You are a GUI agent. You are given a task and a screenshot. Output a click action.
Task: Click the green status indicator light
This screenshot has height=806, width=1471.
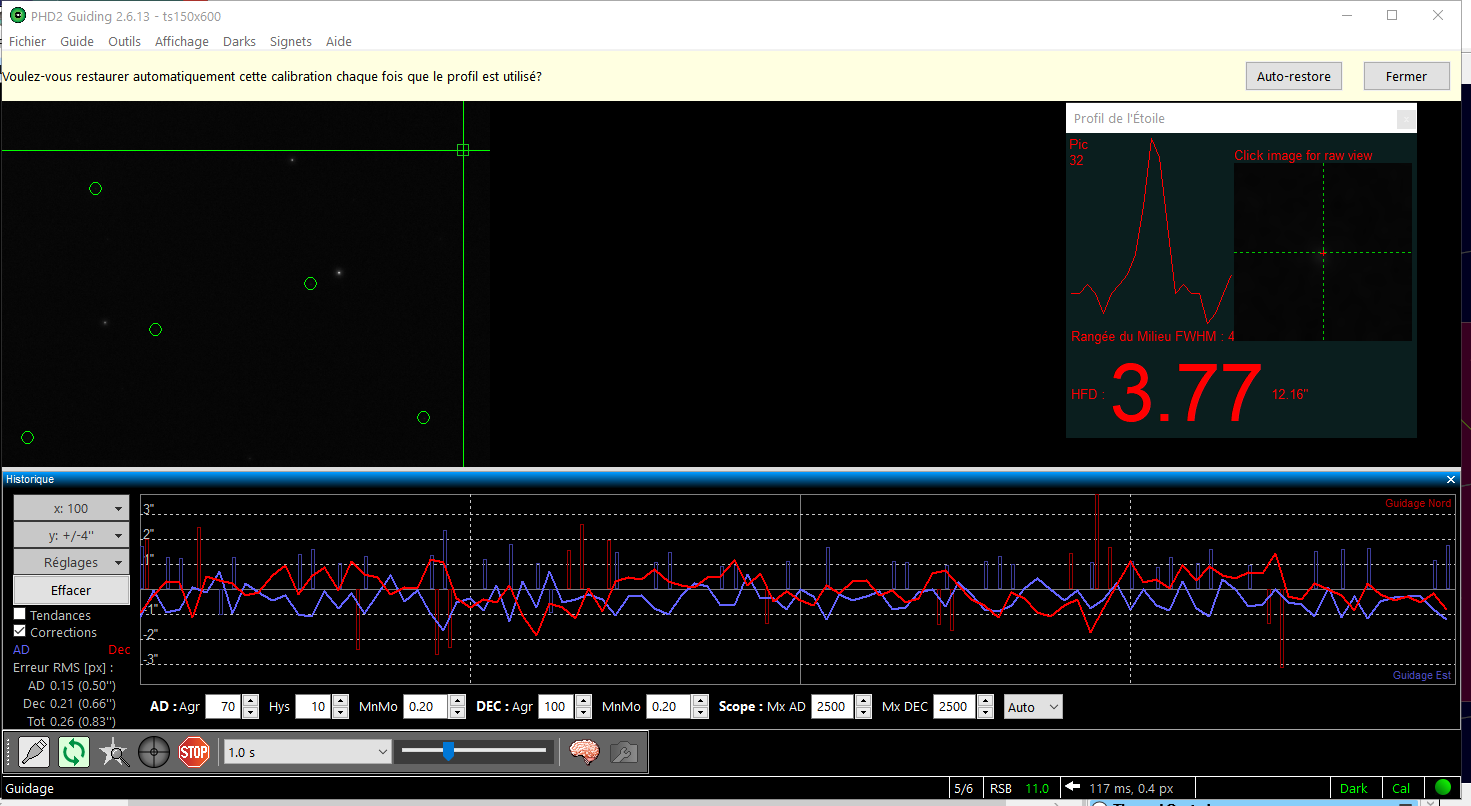click(x=1442, y=788)
